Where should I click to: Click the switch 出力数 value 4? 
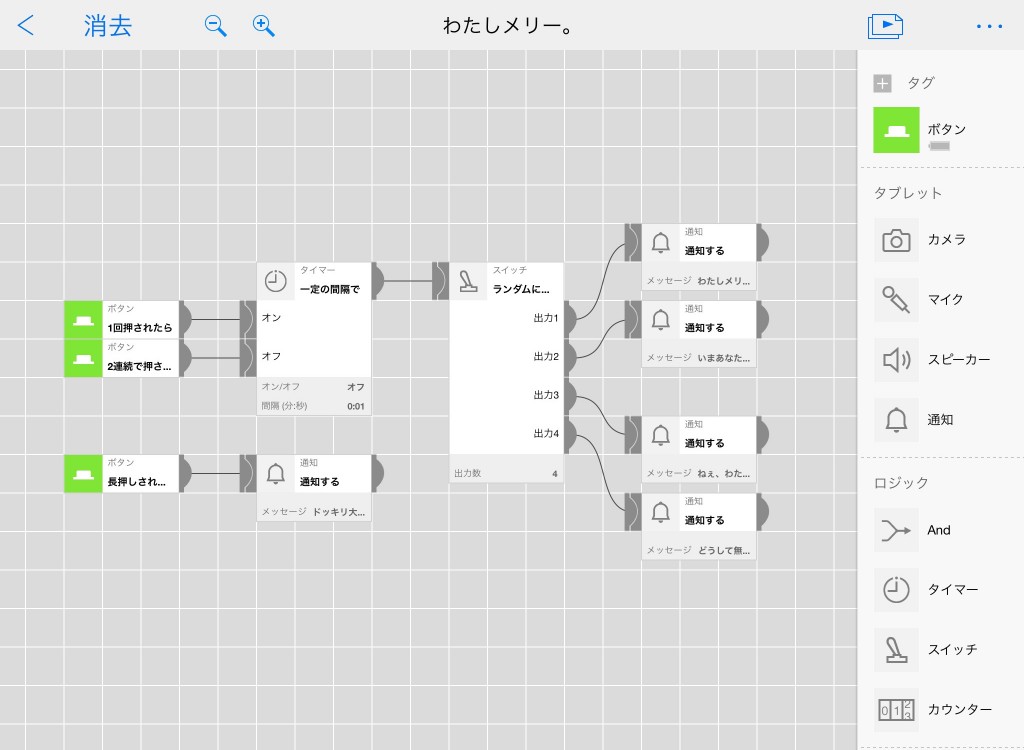(x=554, y=474)
